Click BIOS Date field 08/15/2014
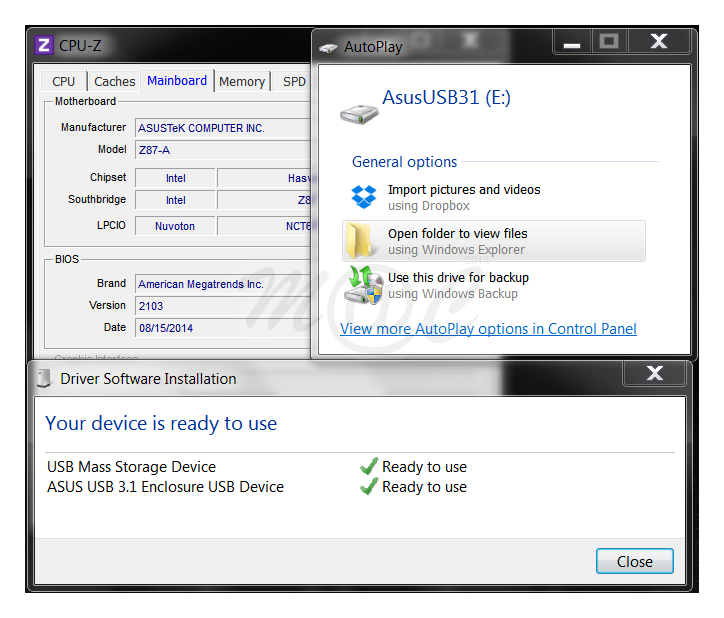The image size is (724, 618). tap(223, 328)
